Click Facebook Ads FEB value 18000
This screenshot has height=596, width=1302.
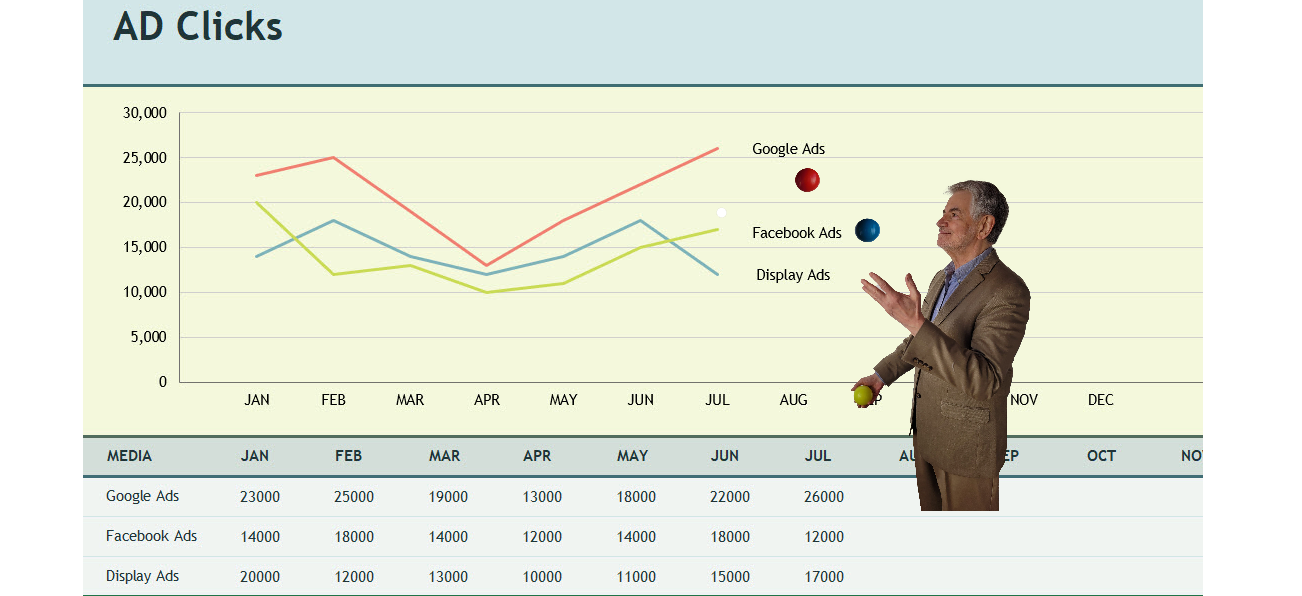coord(354,537)
